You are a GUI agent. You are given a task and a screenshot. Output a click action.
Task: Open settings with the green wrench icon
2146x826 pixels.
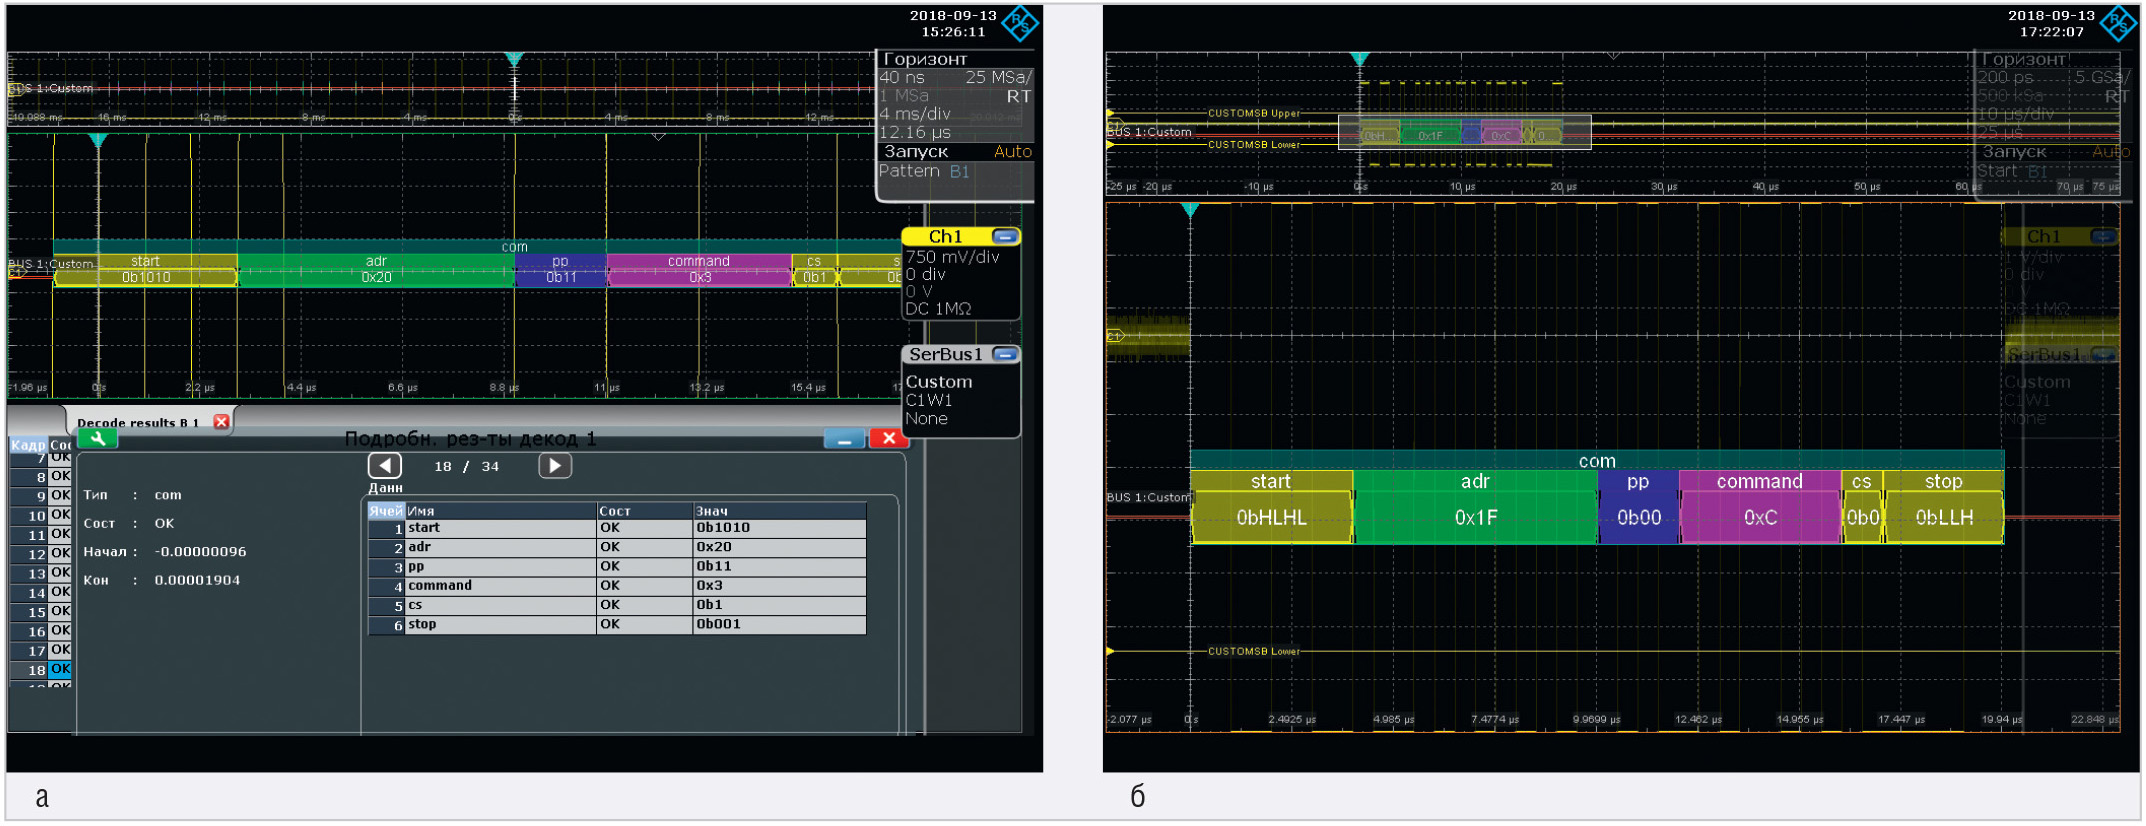click(x=97, y=438)
